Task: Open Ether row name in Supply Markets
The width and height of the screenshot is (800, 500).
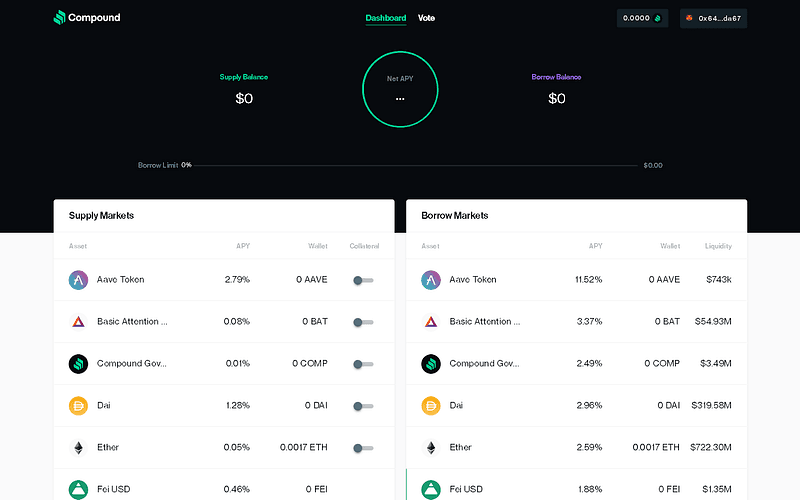Action: click(x=108, y=447)
